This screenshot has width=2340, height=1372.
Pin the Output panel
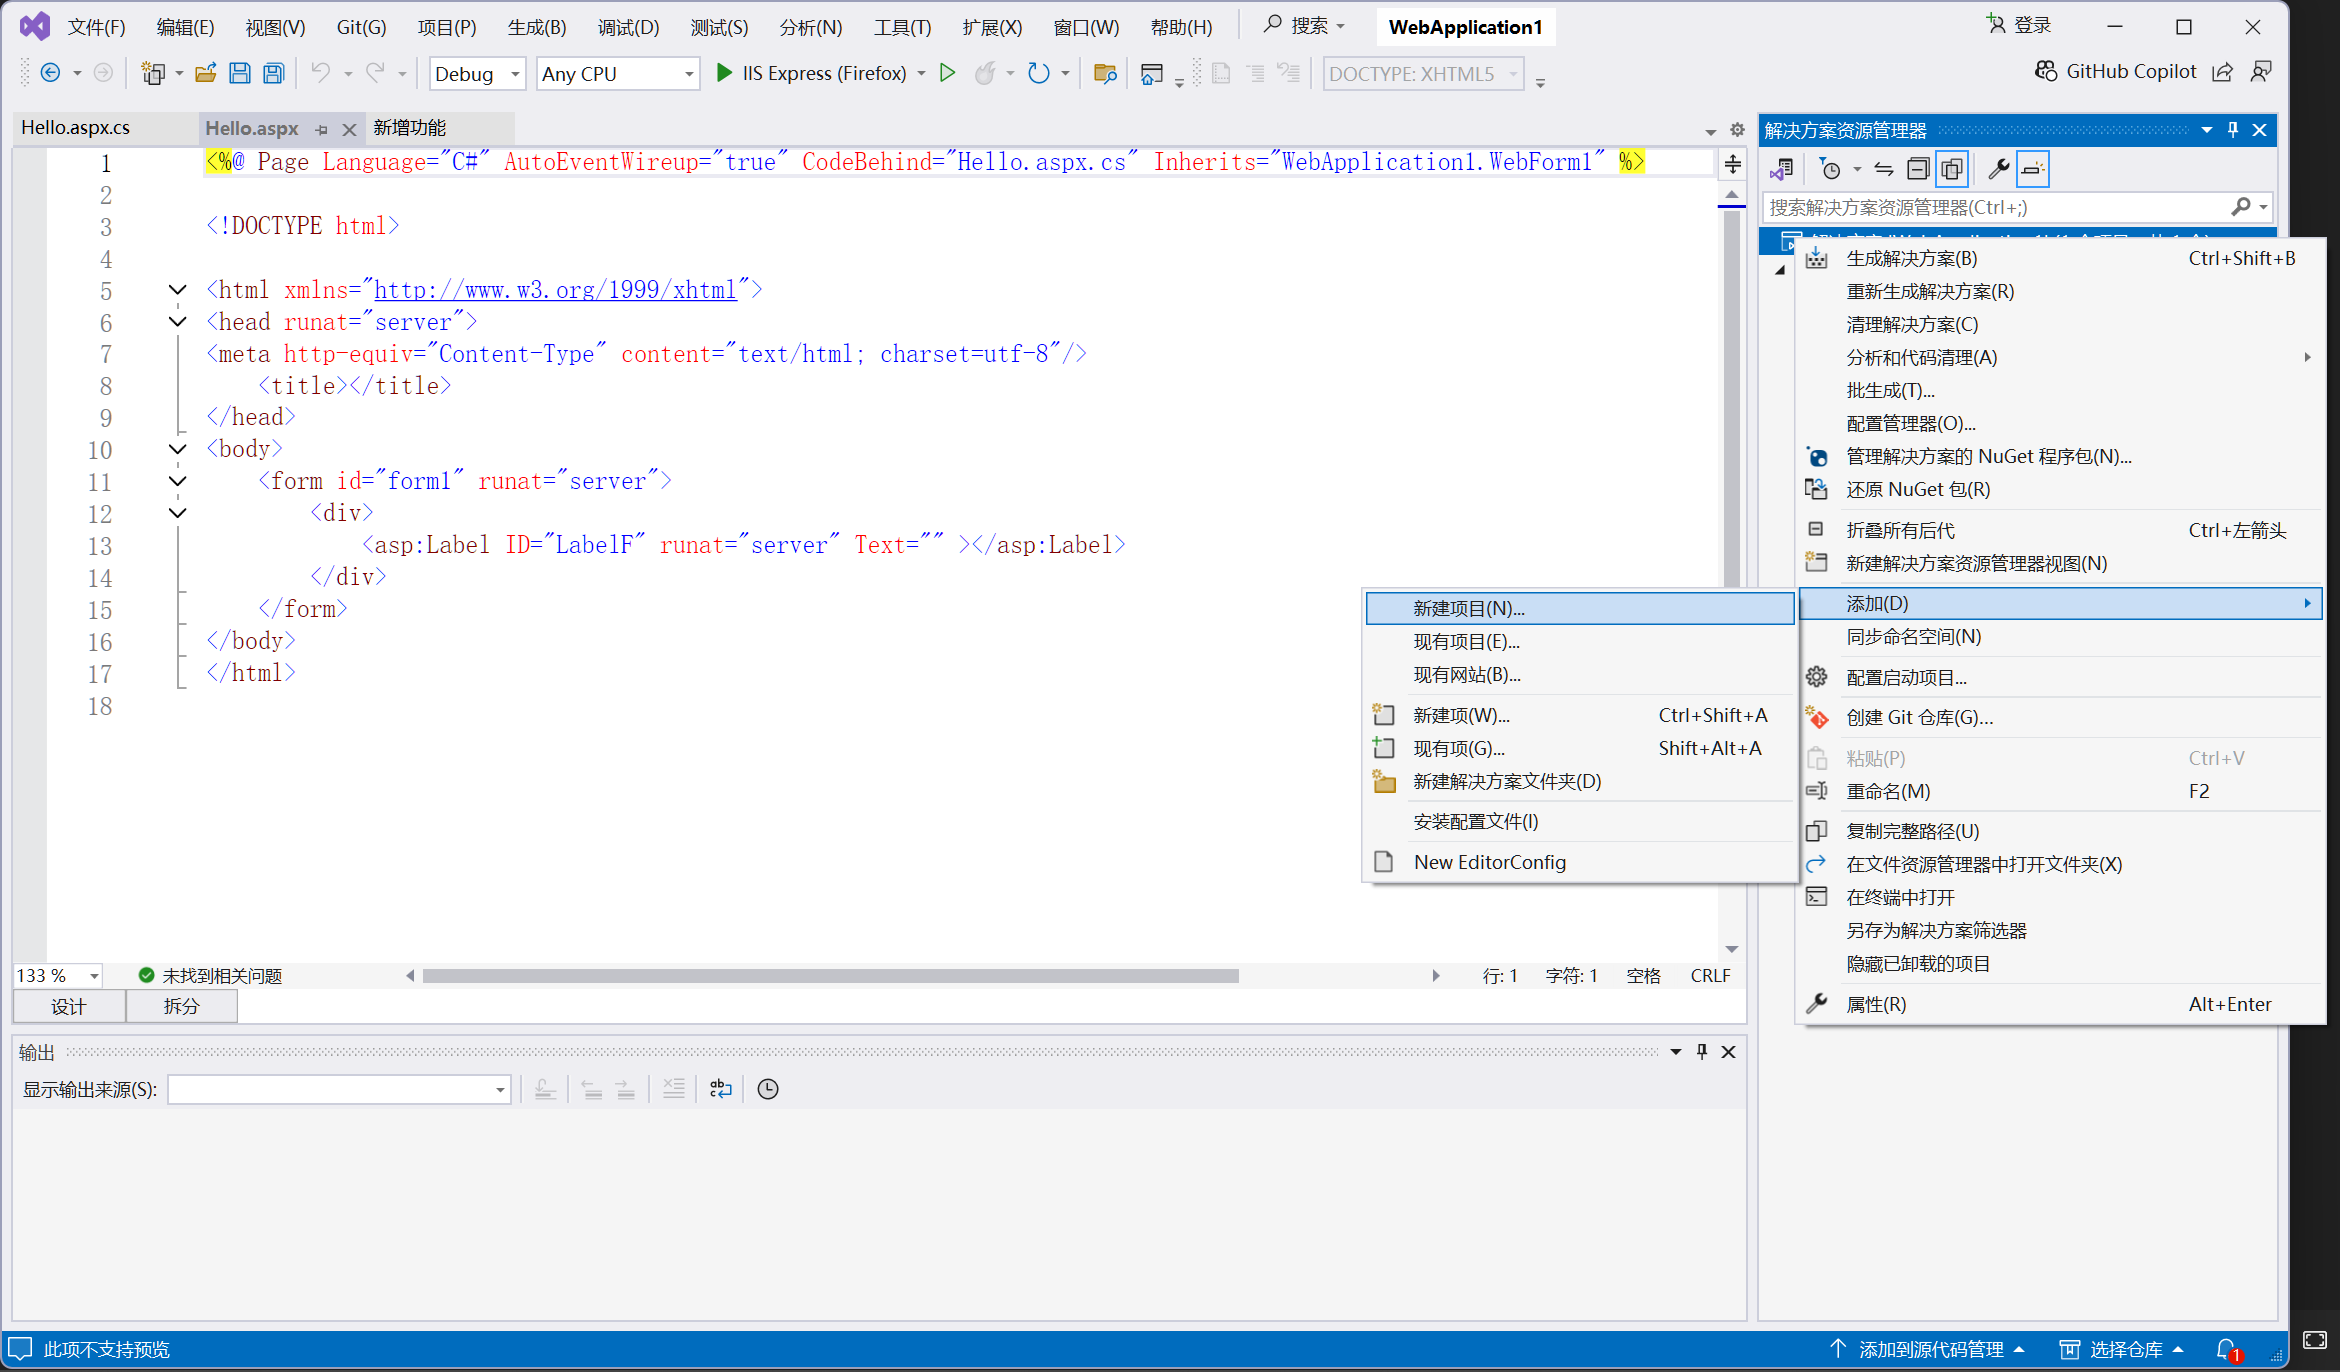click(1702, 1051)
